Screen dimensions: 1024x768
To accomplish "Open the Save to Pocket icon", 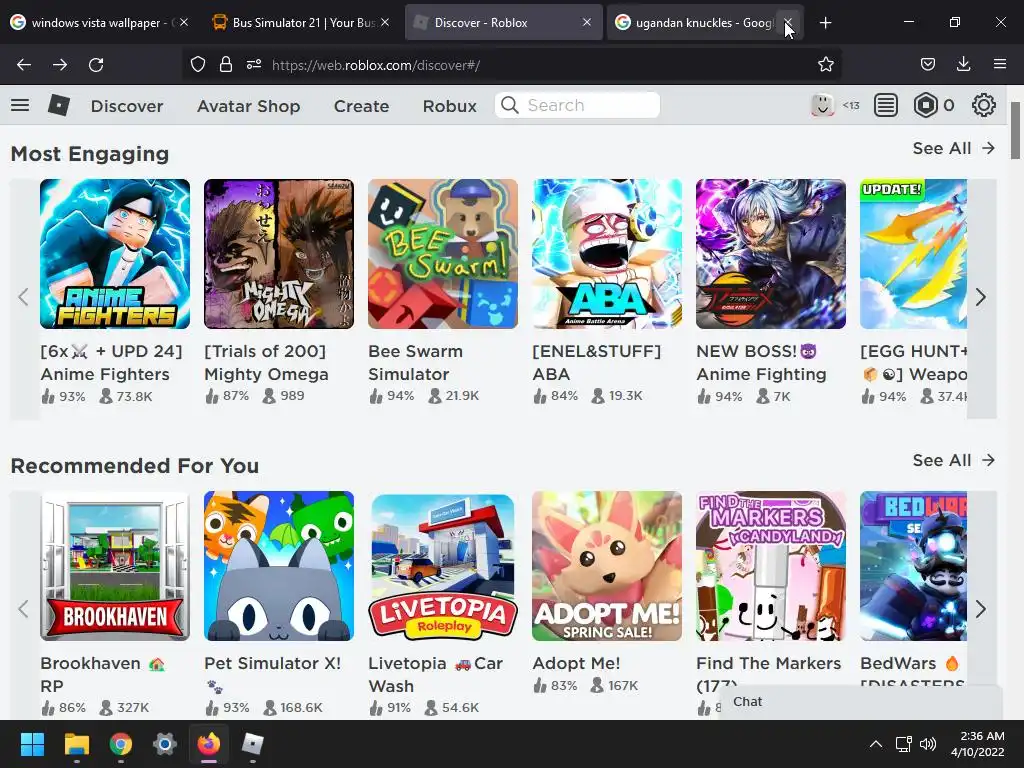I will tap(927, 65).
